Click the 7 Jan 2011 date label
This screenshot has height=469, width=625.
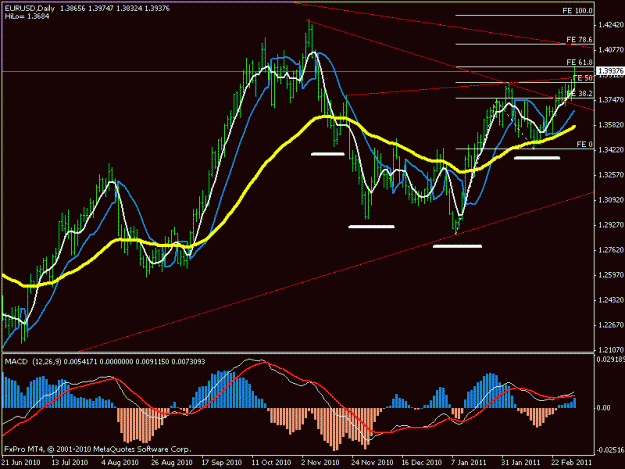(x=469, y=462)
